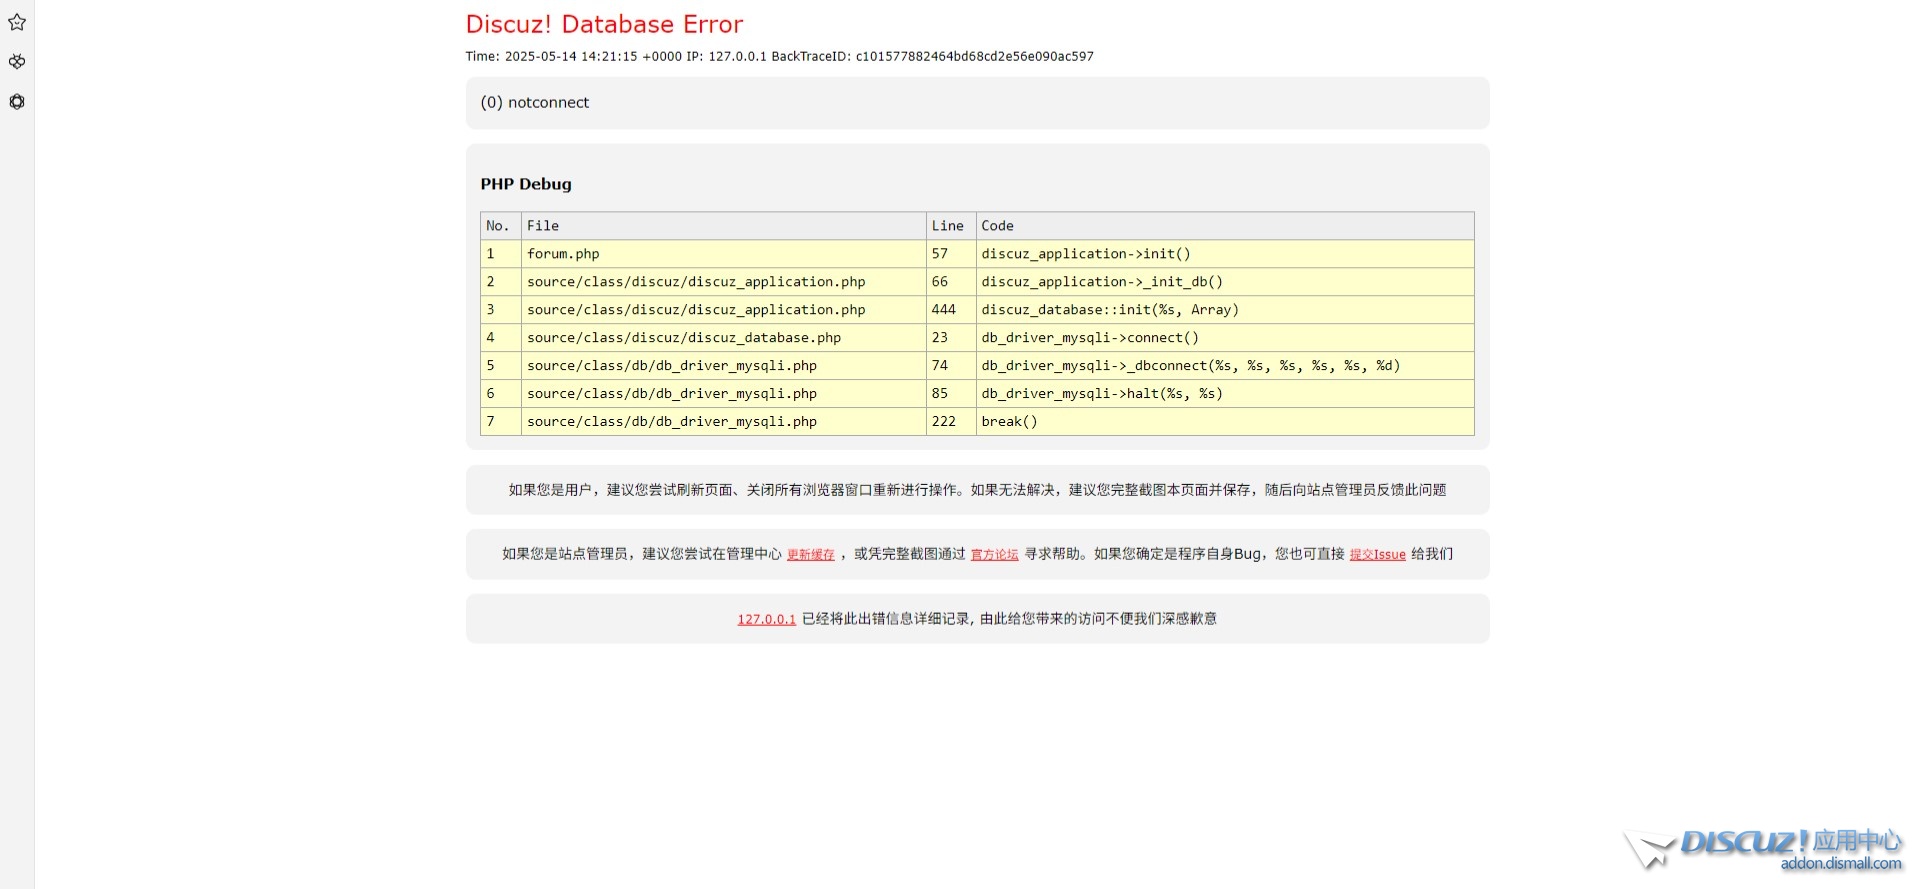Click the flower-shaped icon in left sidebar
The width and height of the screenshot is (1920, 889).
click(17, 102)
